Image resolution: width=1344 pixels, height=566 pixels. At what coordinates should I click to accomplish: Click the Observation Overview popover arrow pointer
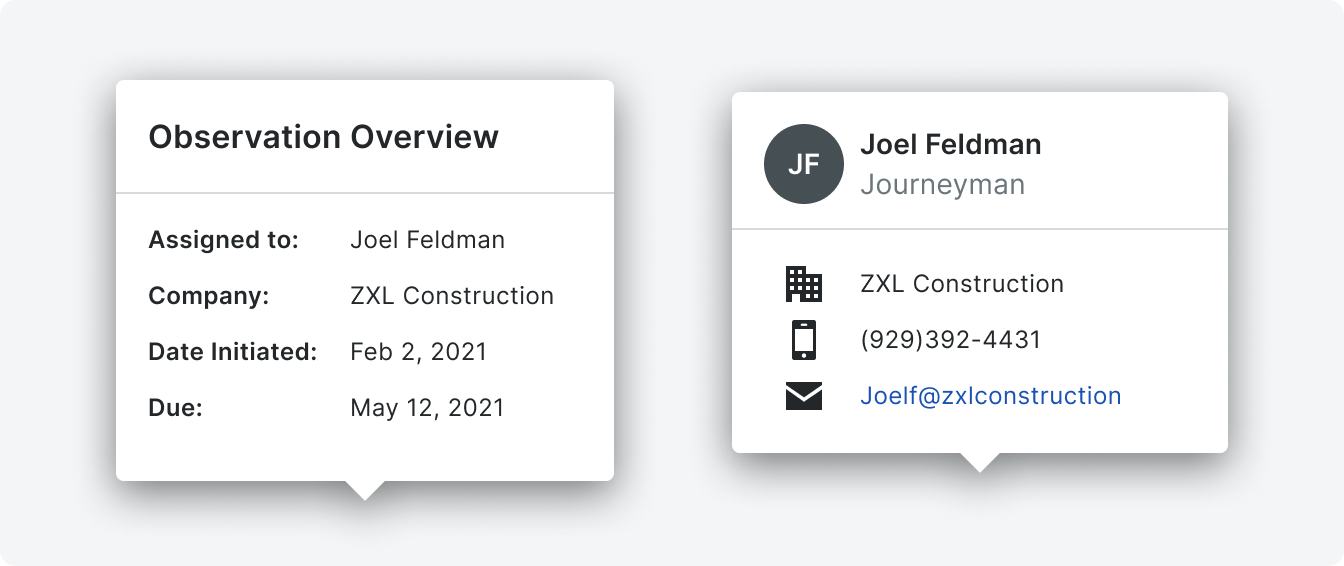pos(365,489)
